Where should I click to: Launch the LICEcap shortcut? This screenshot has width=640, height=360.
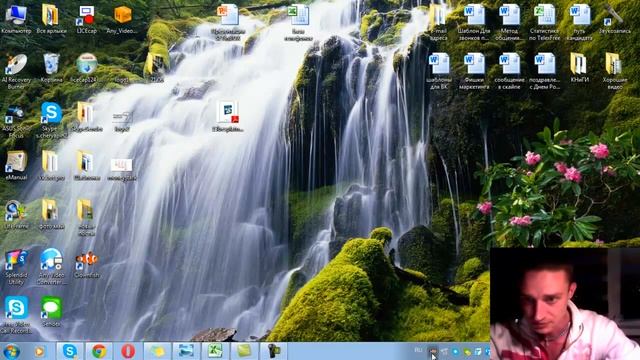pos(87,19)
